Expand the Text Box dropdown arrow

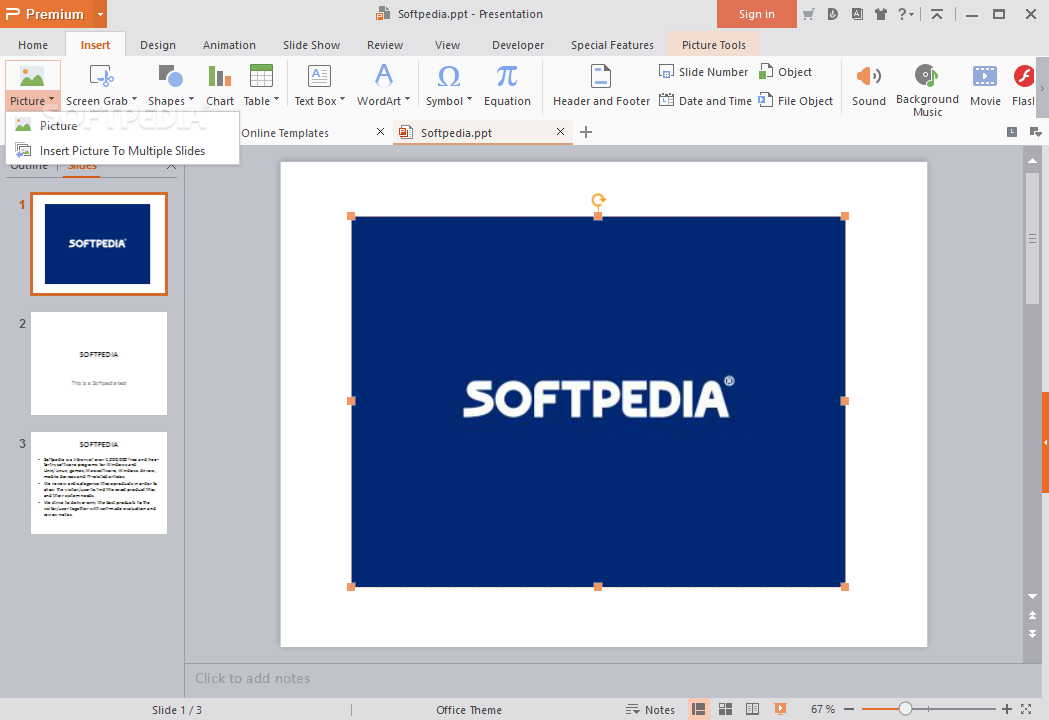click(343, 100)
